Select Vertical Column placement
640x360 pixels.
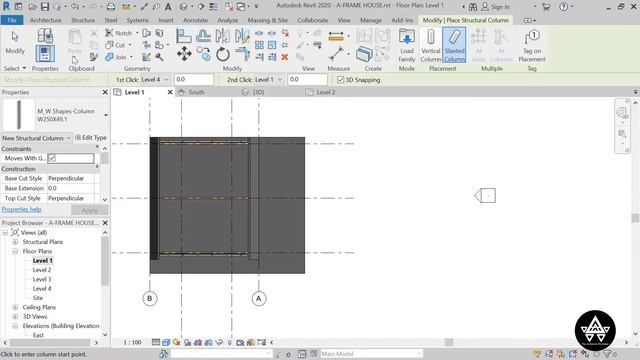click(x=431, y=45)
